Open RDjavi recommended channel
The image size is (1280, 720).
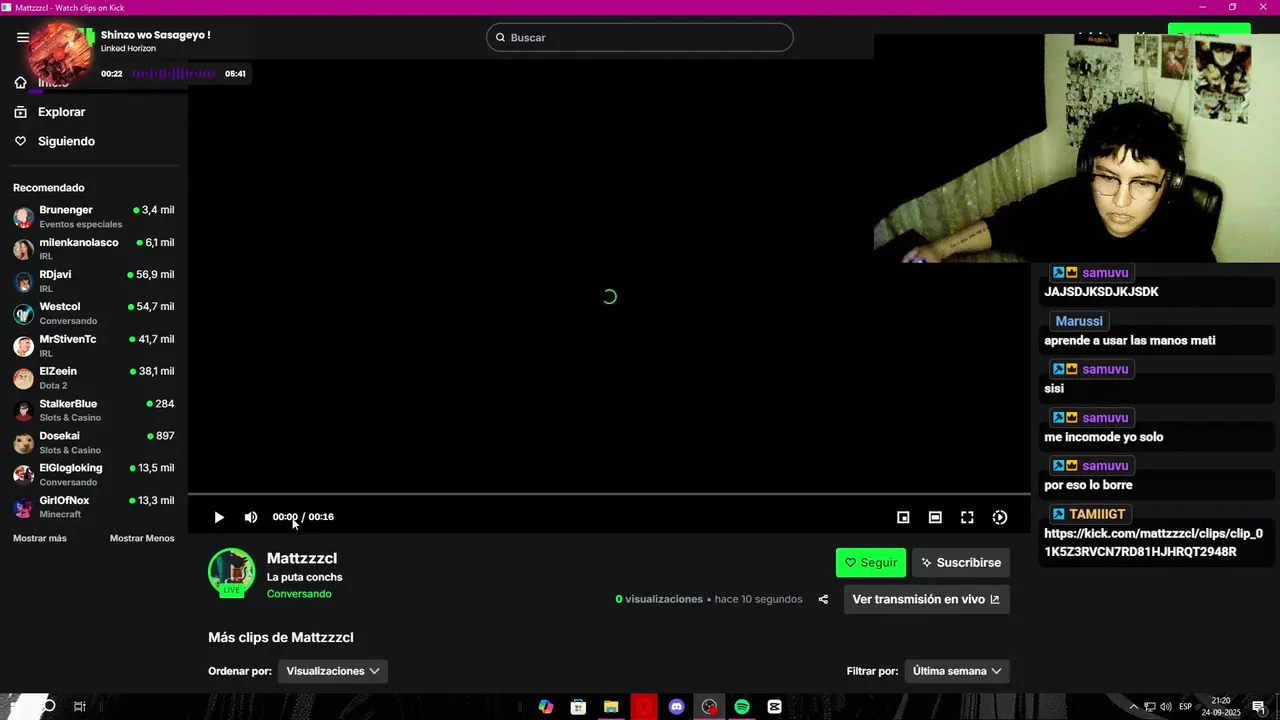coord(94,281)
